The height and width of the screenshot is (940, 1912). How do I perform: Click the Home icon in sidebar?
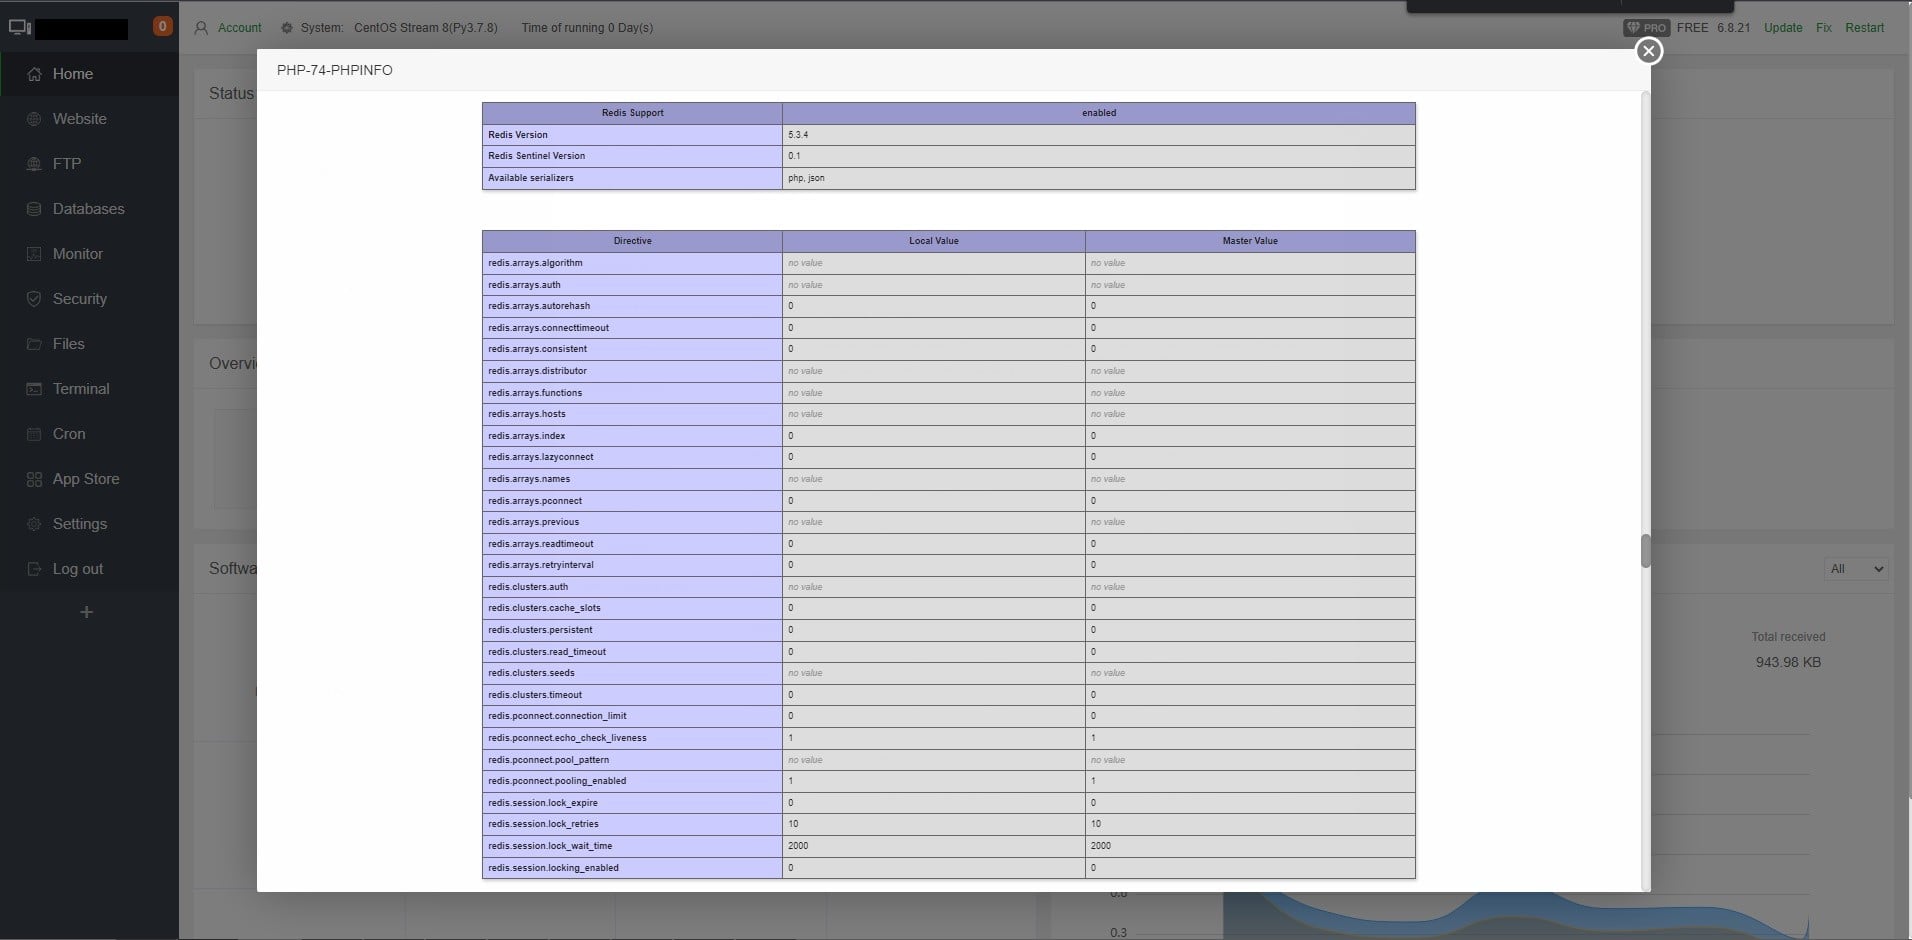[x=34, y=74]
